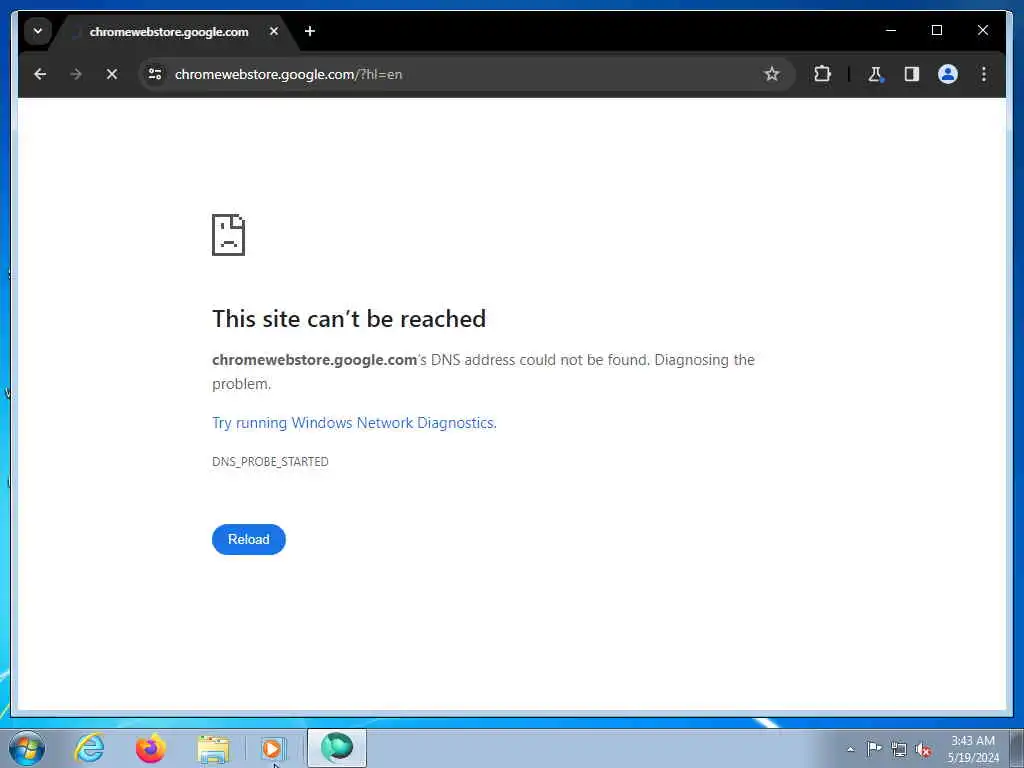Close the chromewebstore.google.com tab
This screenshot has height=768, width=1024.
(x=274, y=31)
